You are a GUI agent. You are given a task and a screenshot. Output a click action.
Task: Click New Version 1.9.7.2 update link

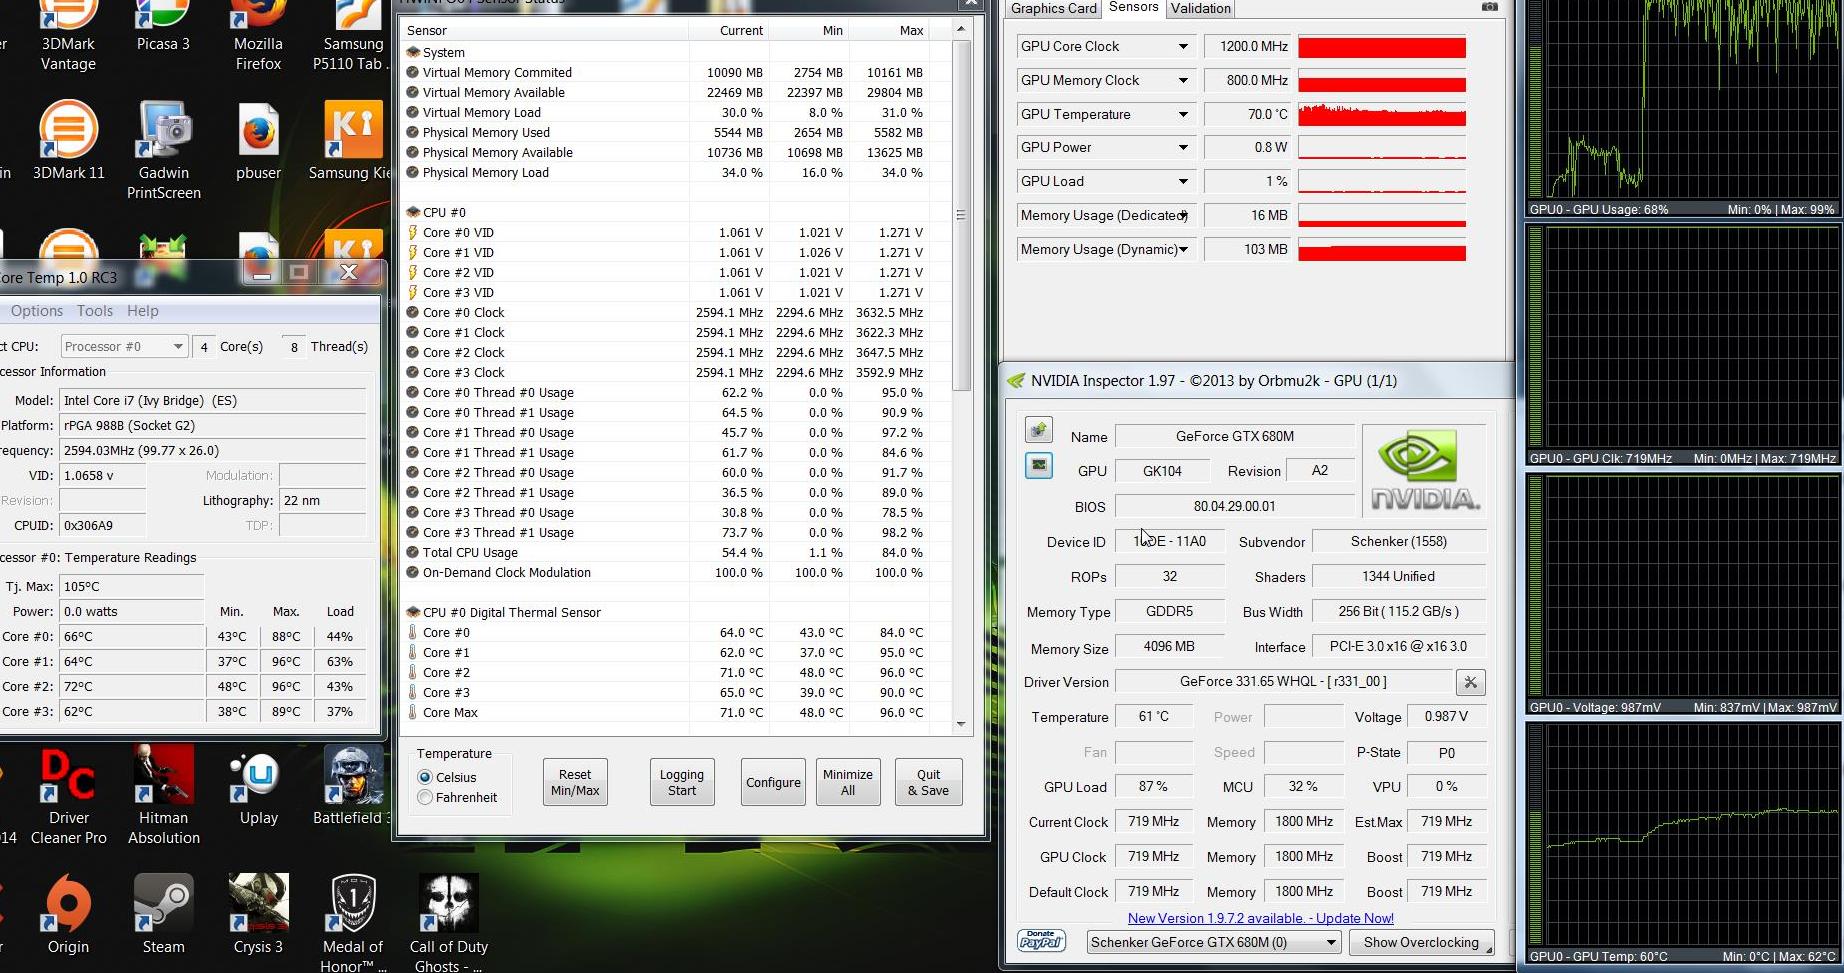(x=1260, y=918)
